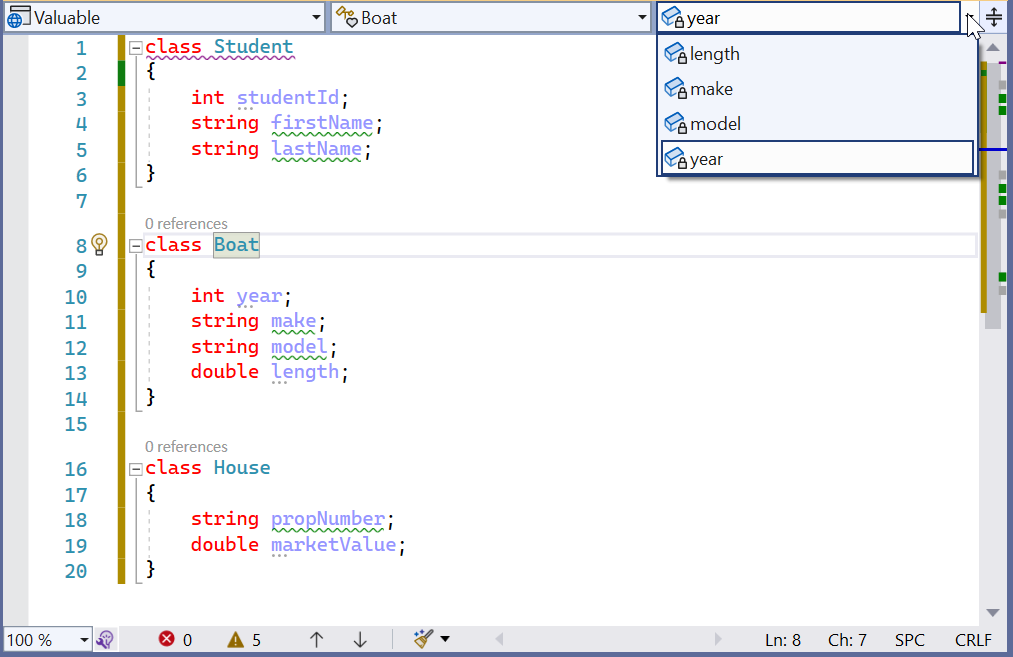Click the CRLF line ending indicator
The image size is (1013, 657).
point(973,640)
